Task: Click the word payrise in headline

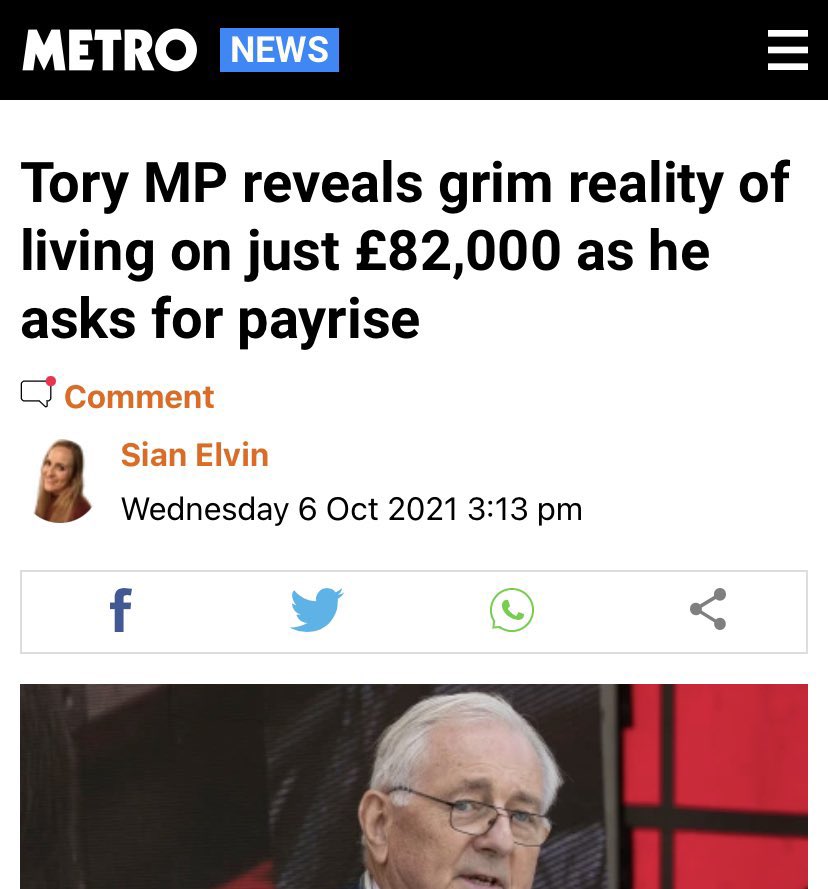Action: click(x=329, y=321)
